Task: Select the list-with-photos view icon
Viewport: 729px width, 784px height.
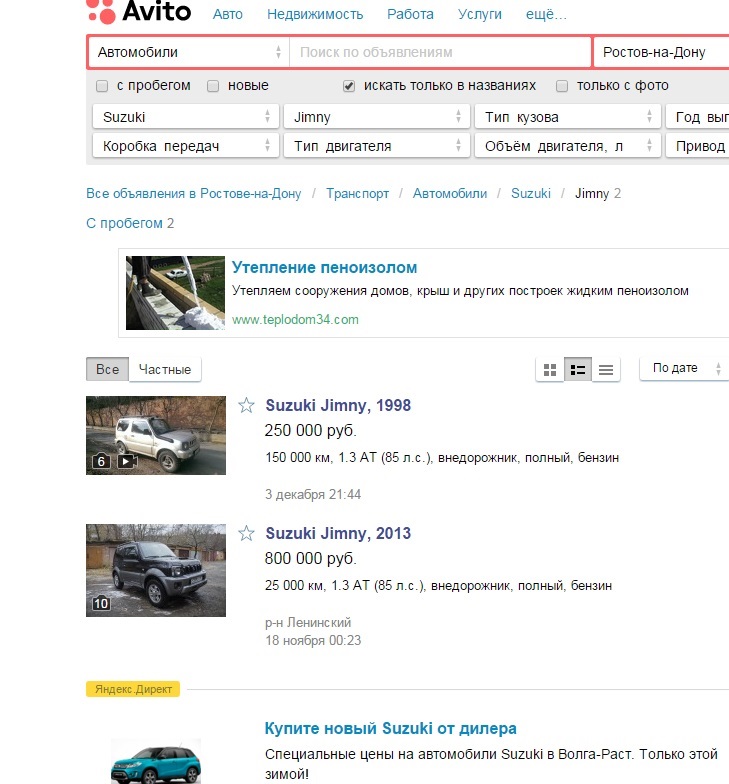Action: point(578,370)
